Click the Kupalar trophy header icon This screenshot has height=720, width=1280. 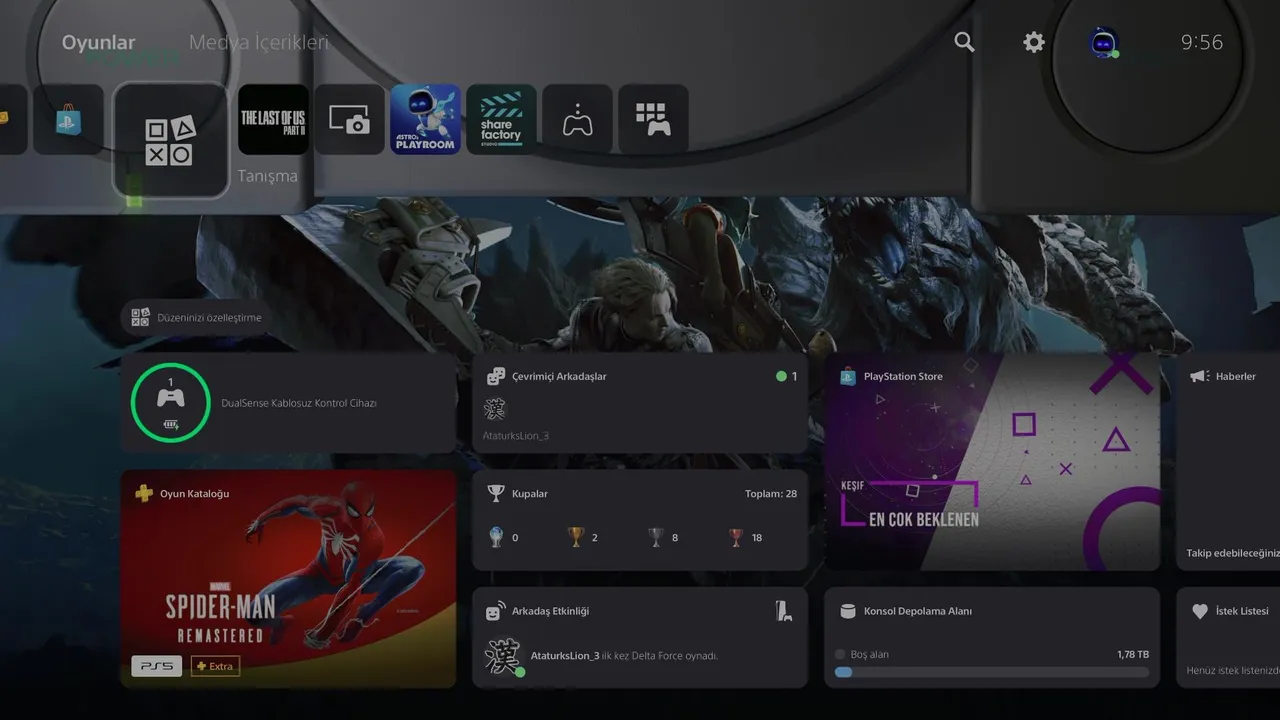(x=496, y=493)
